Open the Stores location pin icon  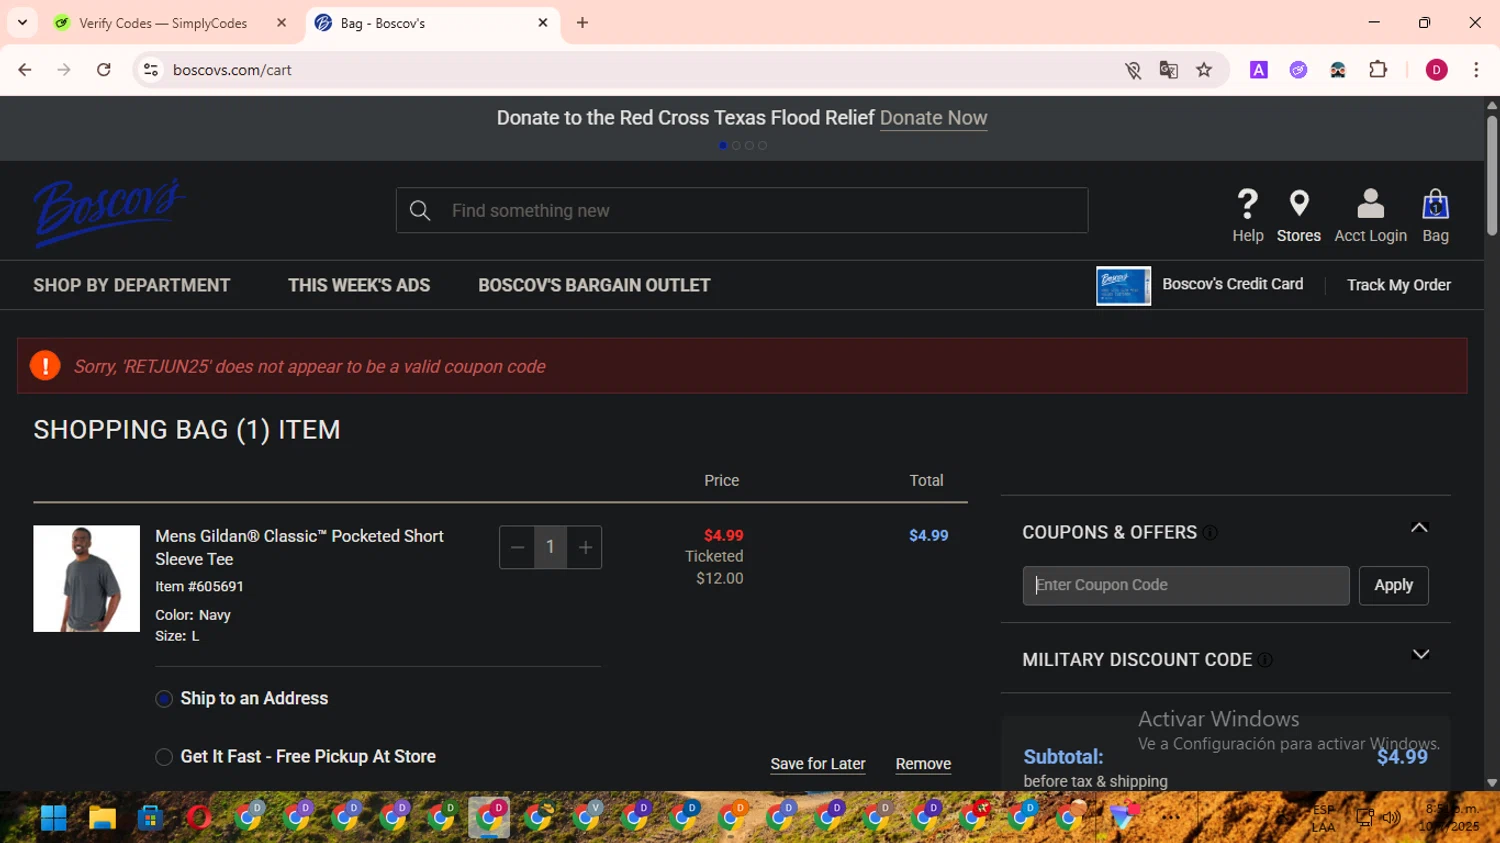(1299, 204)
